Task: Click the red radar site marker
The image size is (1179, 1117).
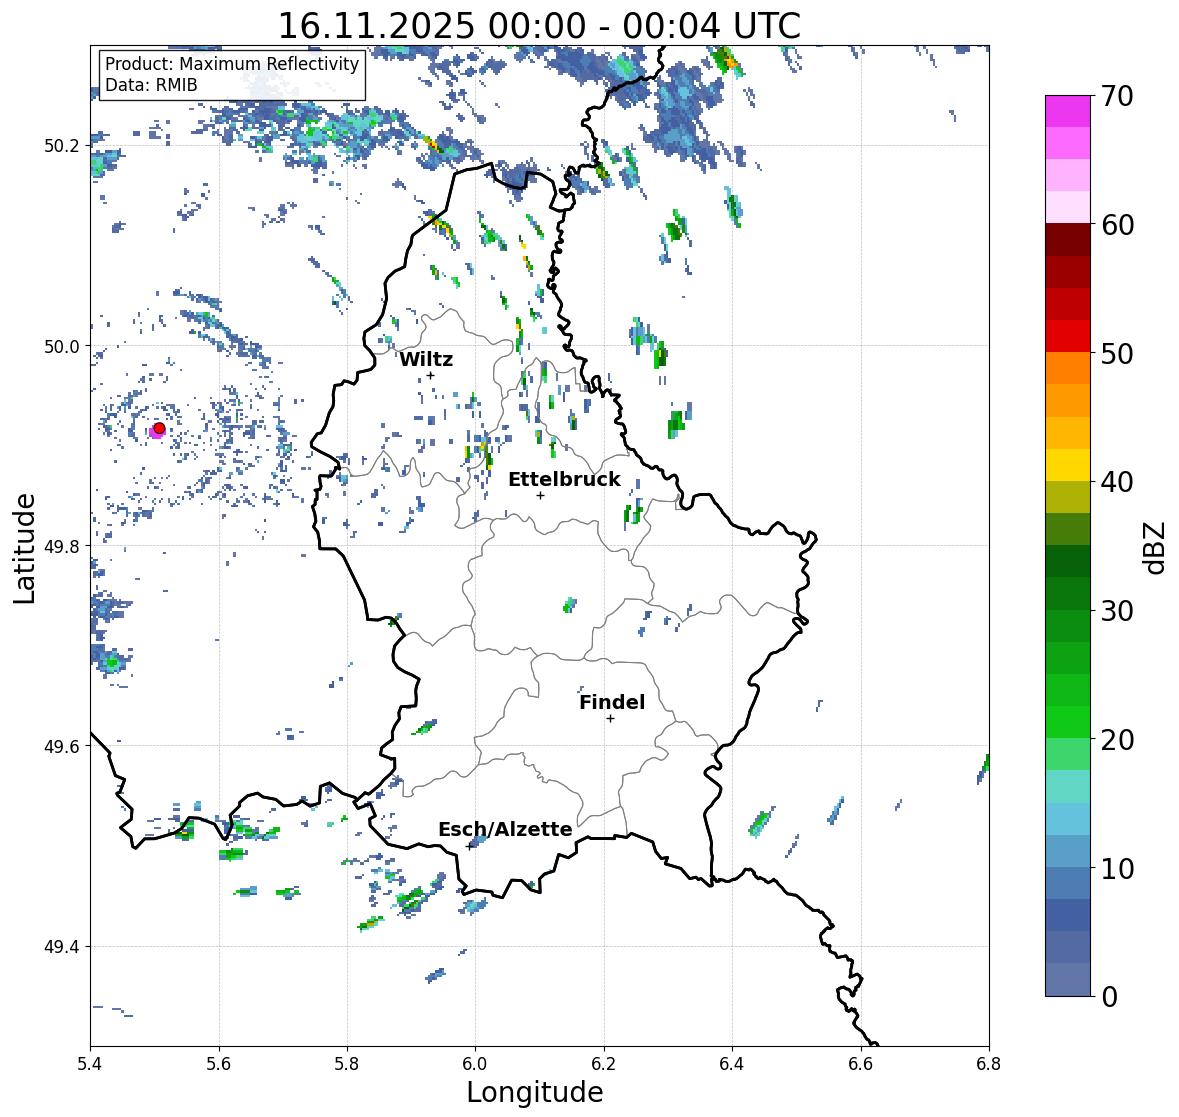Action: (159, 428)
